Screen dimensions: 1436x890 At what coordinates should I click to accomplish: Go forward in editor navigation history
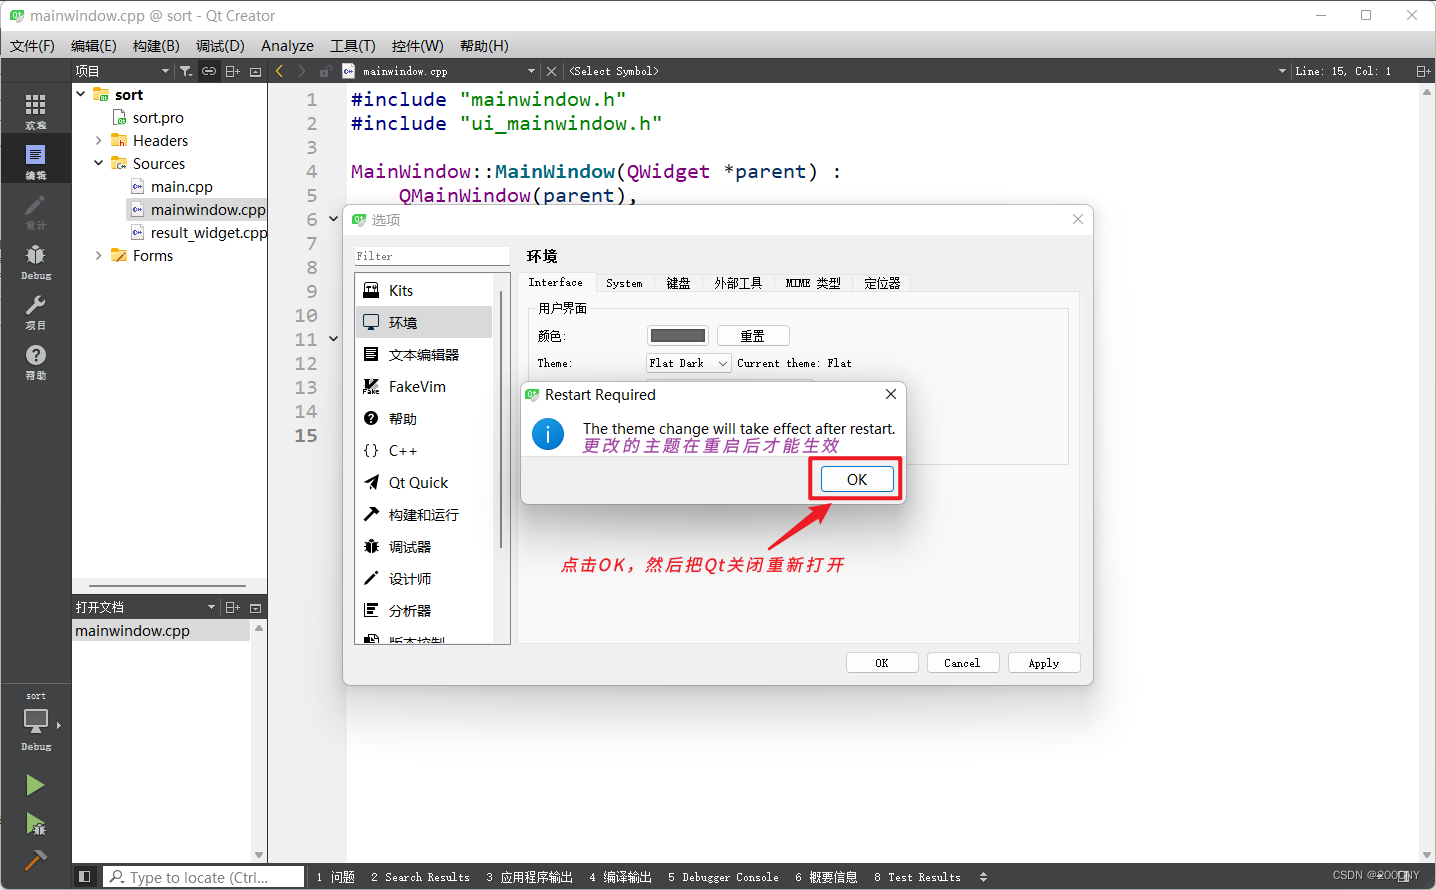point(302,71)
